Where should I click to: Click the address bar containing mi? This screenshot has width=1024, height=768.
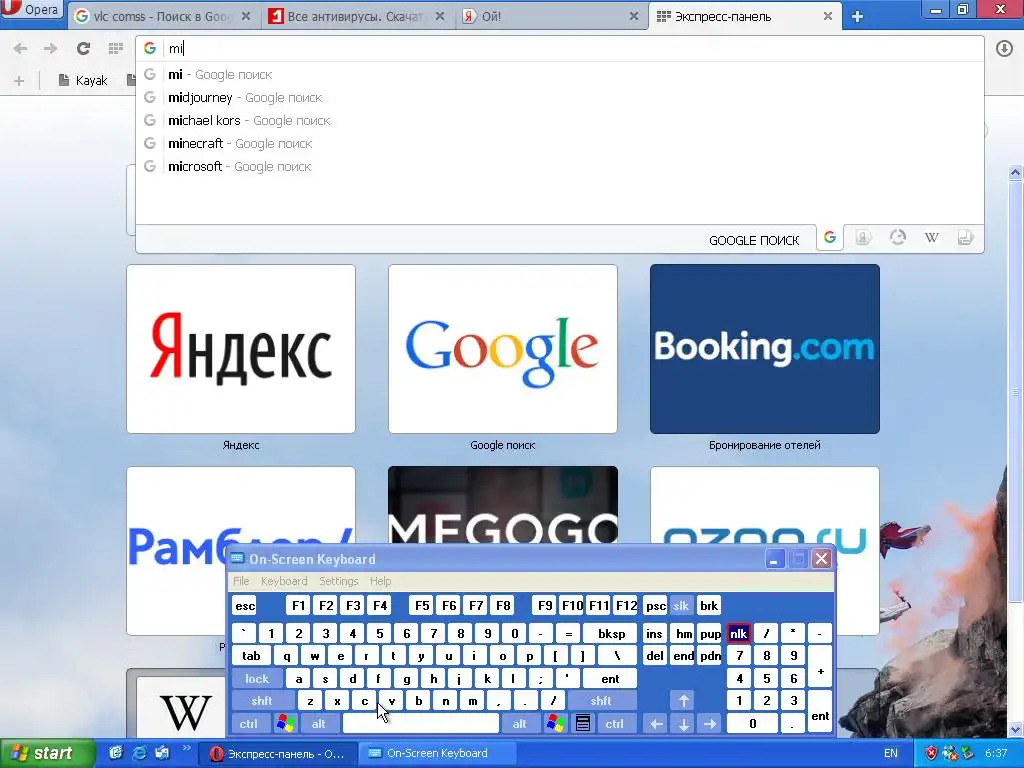coord(560,48)
